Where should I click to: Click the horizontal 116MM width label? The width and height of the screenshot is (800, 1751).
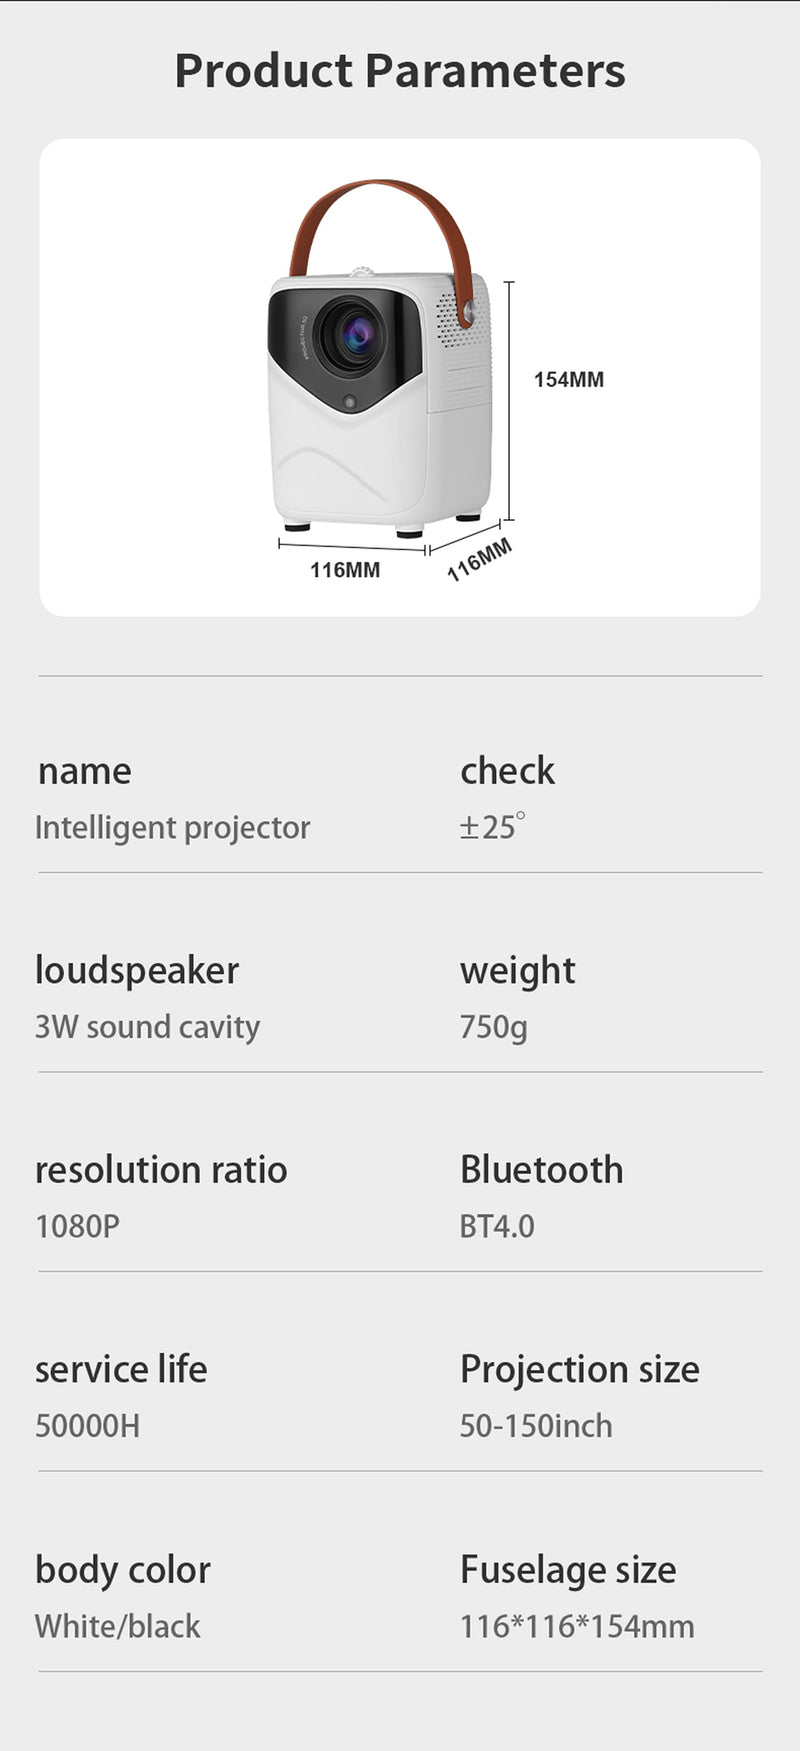(345, 570)
